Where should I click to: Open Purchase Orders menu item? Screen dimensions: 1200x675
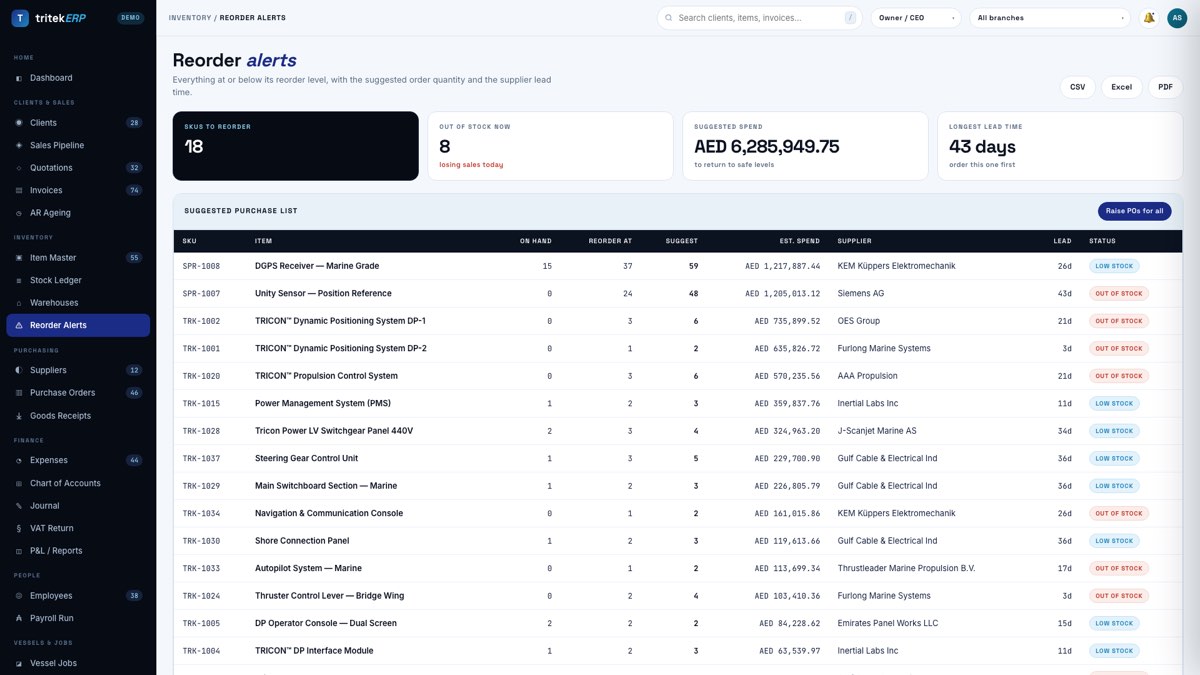pos(78,393)
